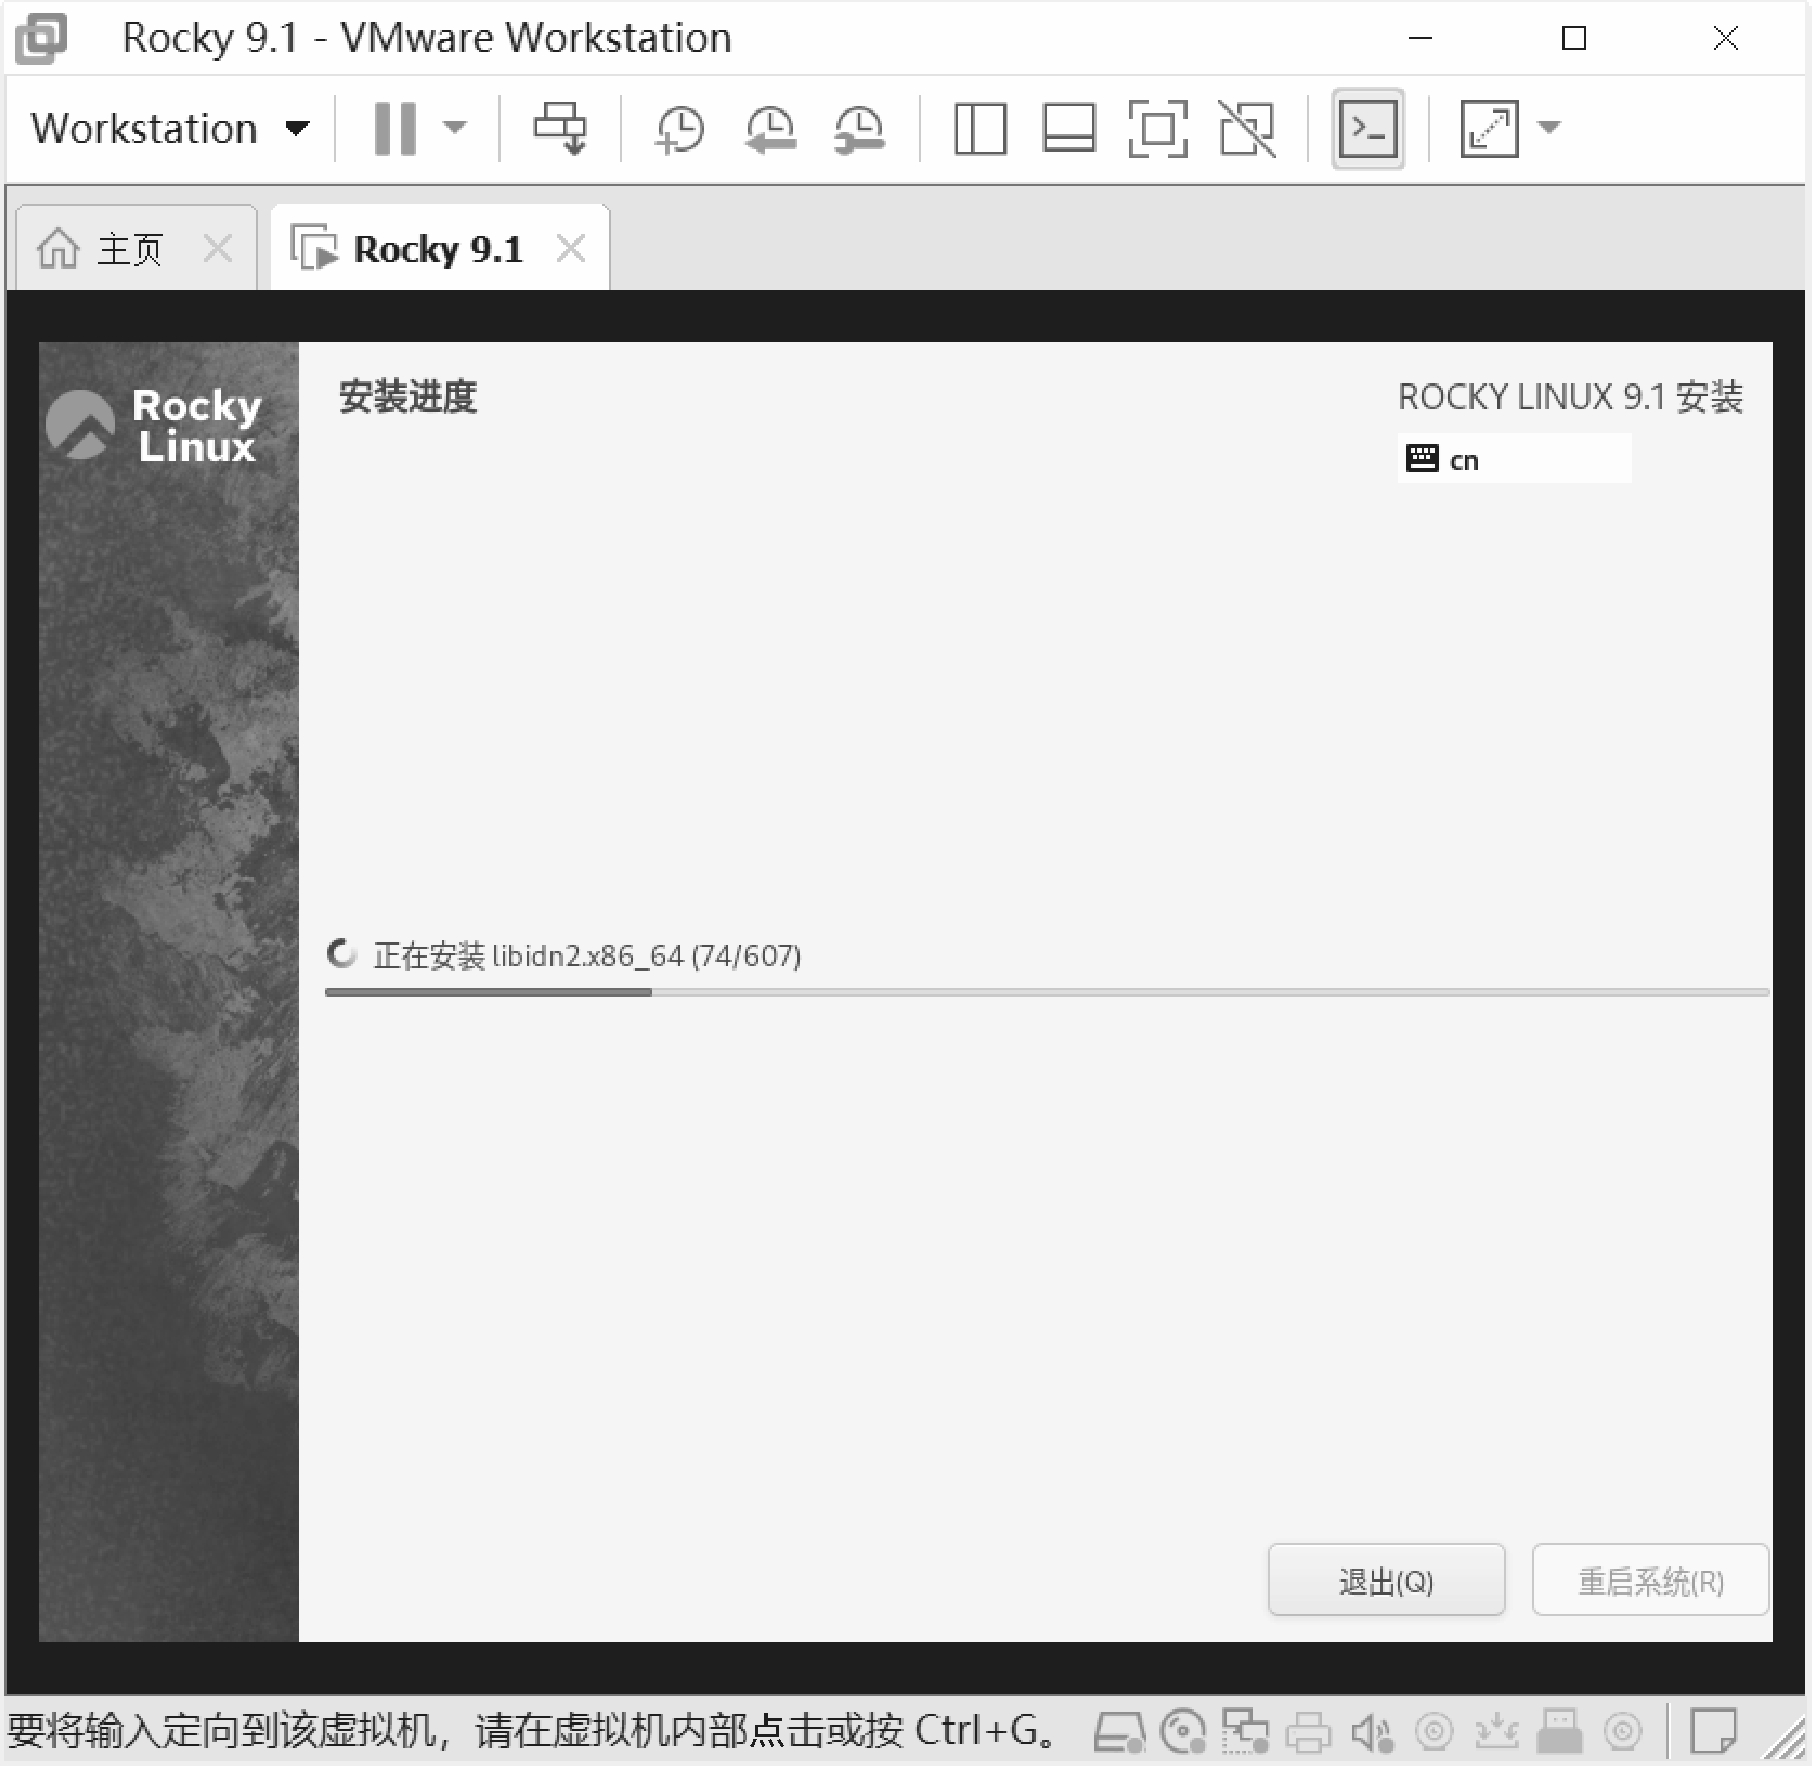The width and height of the screenshot is (1812, 1766).
Task: Toggle the library sidebar panel
Action: [980, 129]
